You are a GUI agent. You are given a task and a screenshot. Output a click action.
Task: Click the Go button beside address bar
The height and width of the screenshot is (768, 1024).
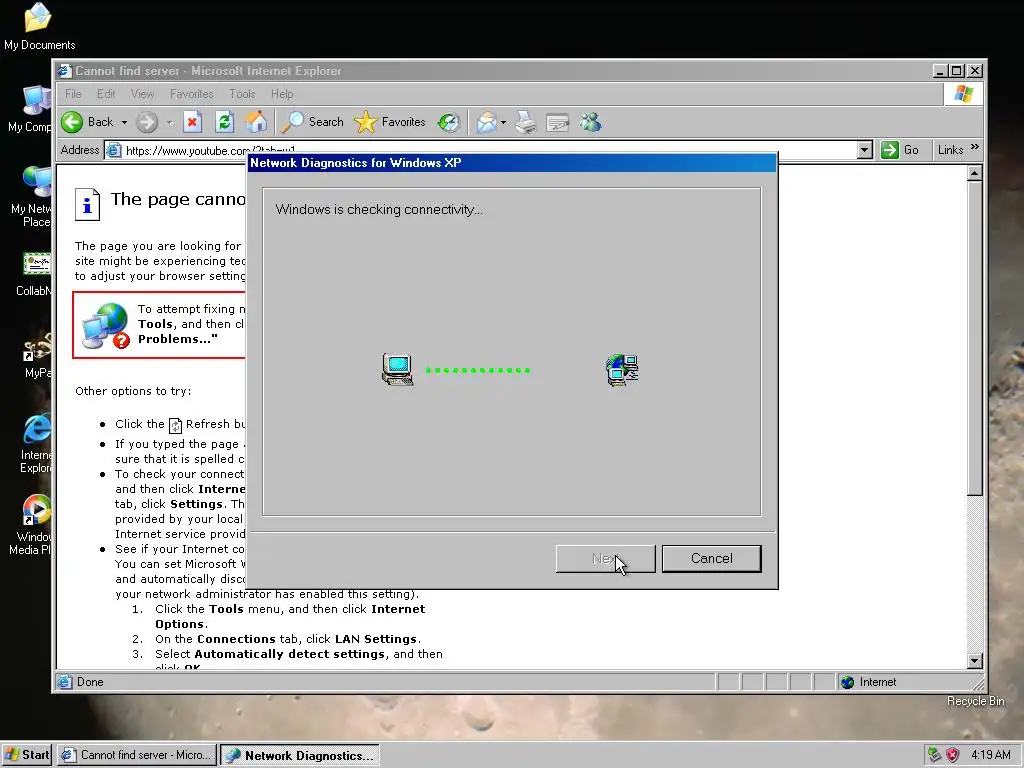pos(900,150)
